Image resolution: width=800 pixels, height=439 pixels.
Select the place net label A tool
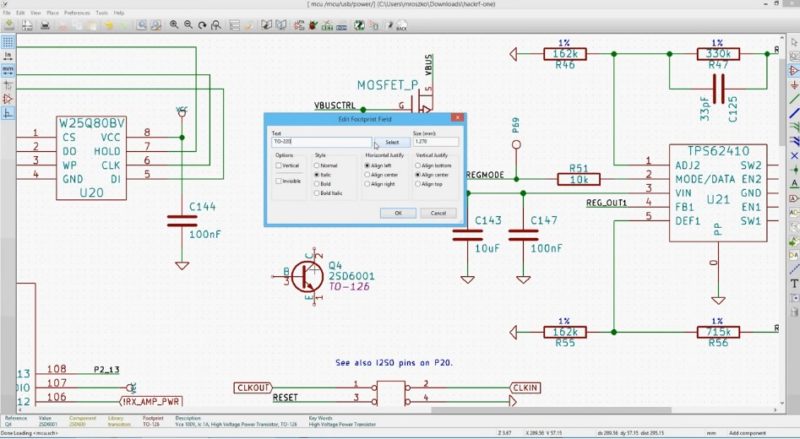click(x=794, y=183)
